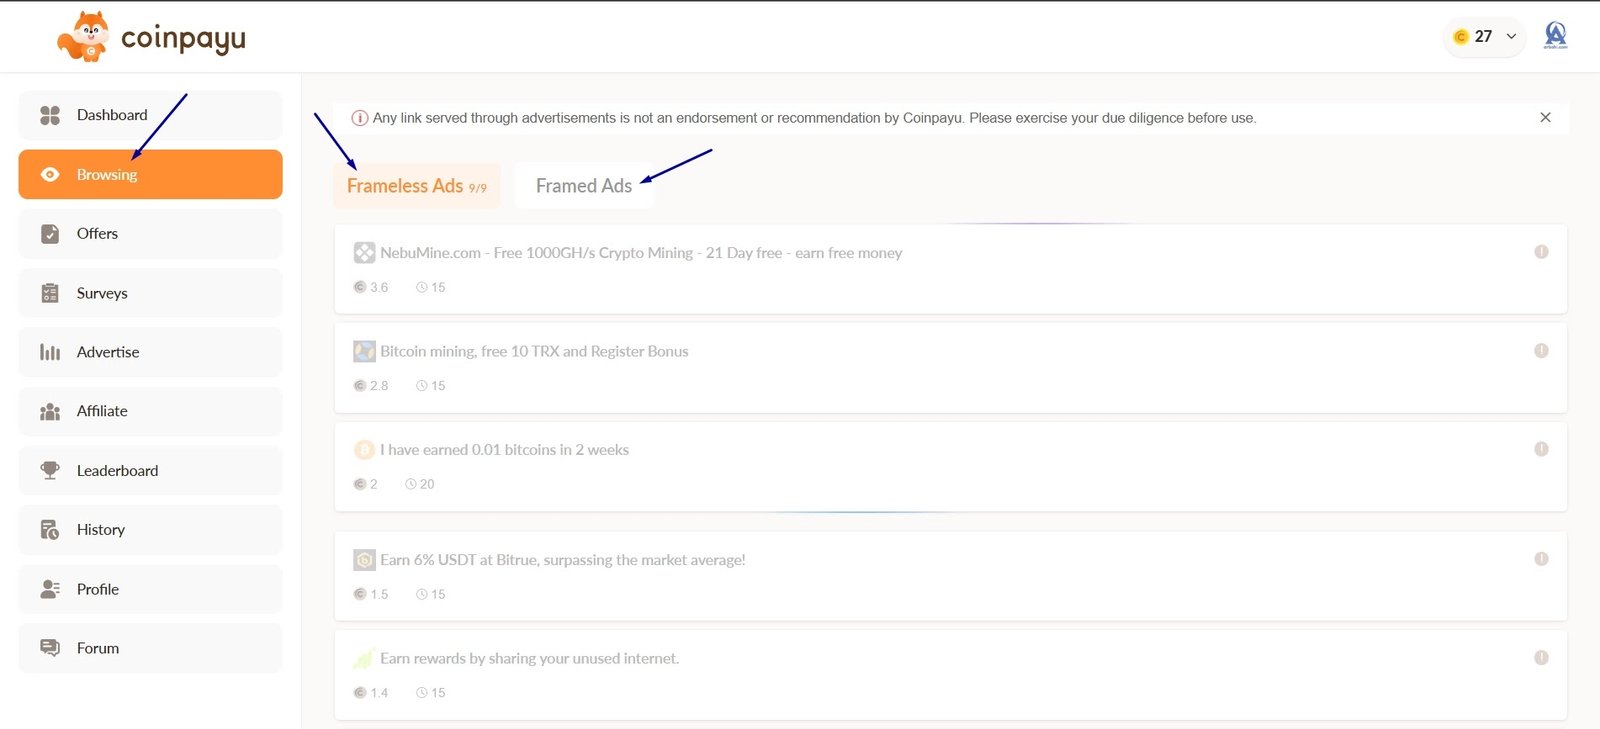Click the coinpayu squirrel logo
The width and height of the screenshot is (1600, 729).
point(83,37)
